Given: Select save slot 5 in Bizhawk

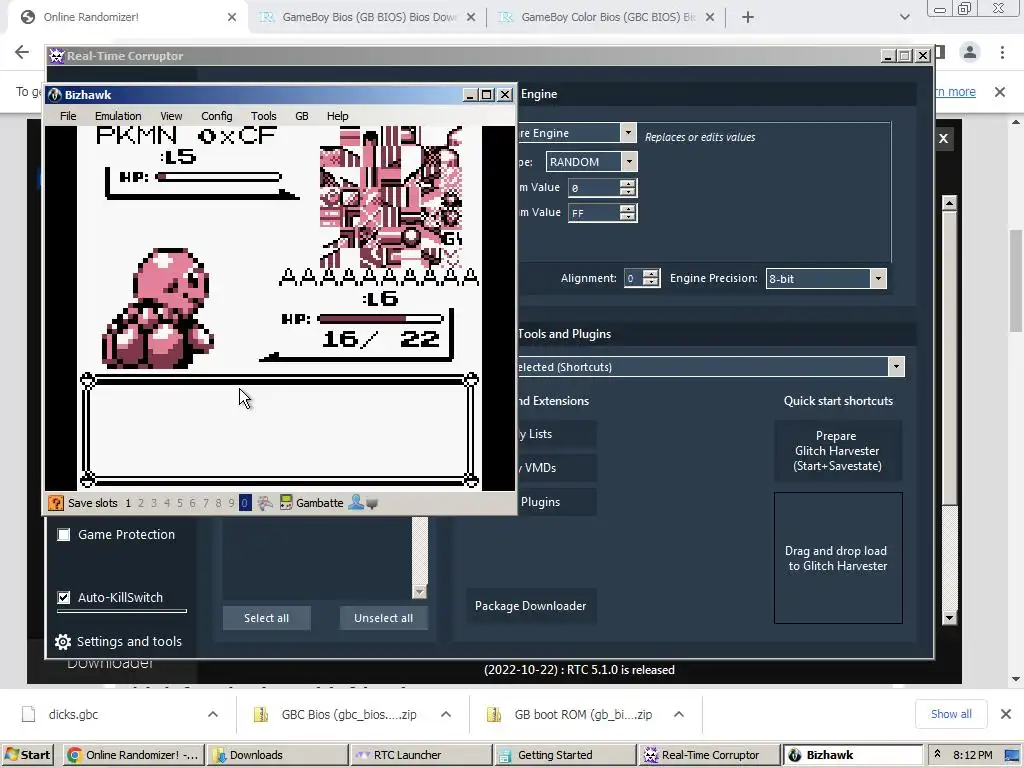Looking at the screenshot, I should 180,504.
